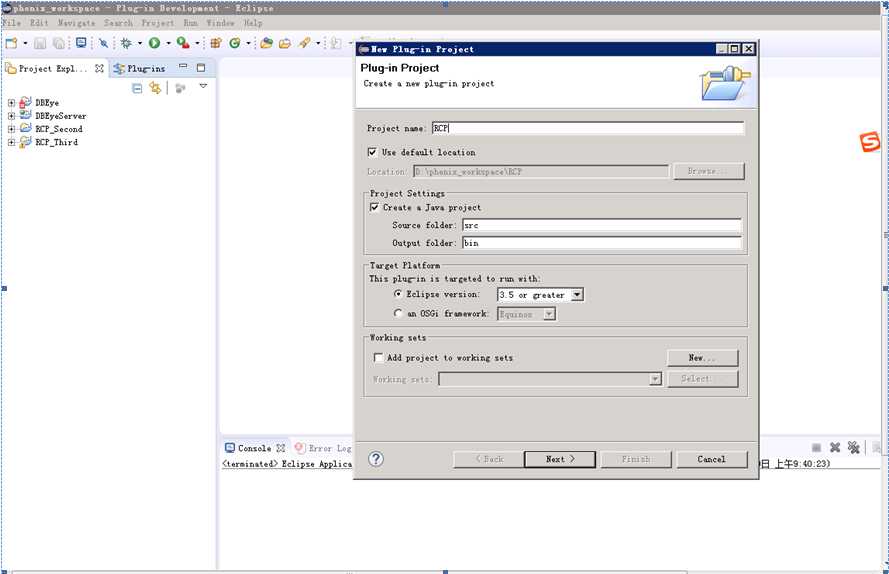Select the an OSGi framework radio button
Image resolution: width=889 pixels, height=574 pixels.
coord(397,313)
